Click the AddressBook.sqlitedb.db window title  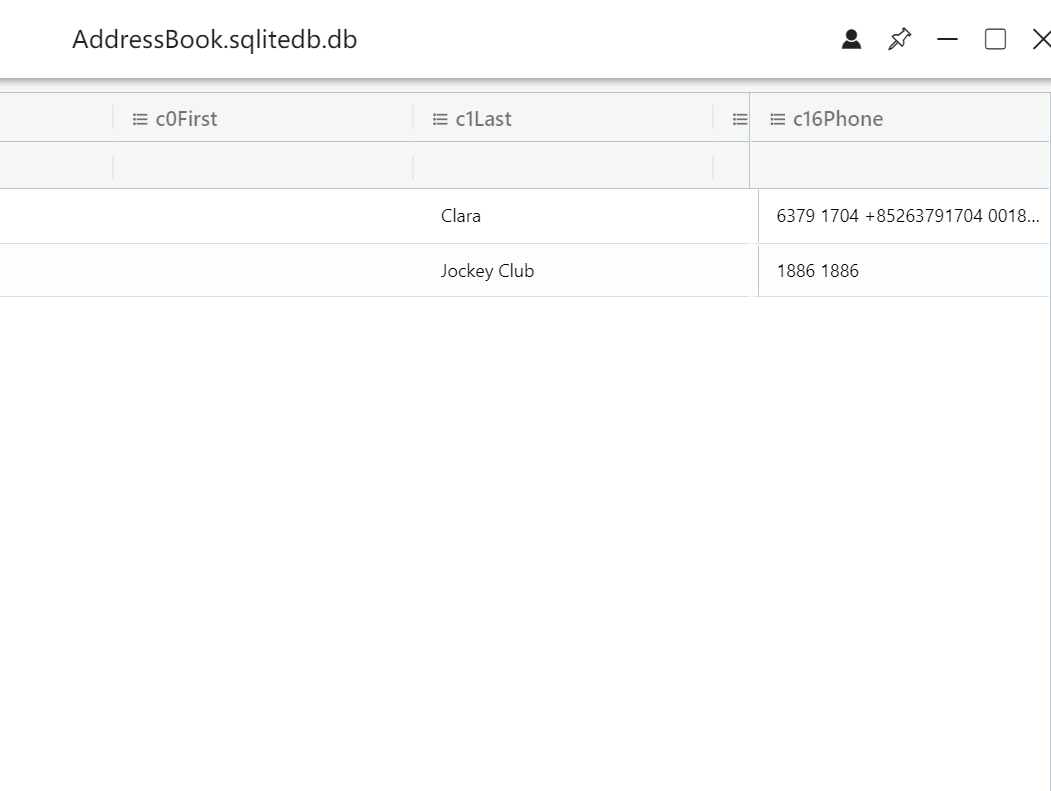point(214,40)
